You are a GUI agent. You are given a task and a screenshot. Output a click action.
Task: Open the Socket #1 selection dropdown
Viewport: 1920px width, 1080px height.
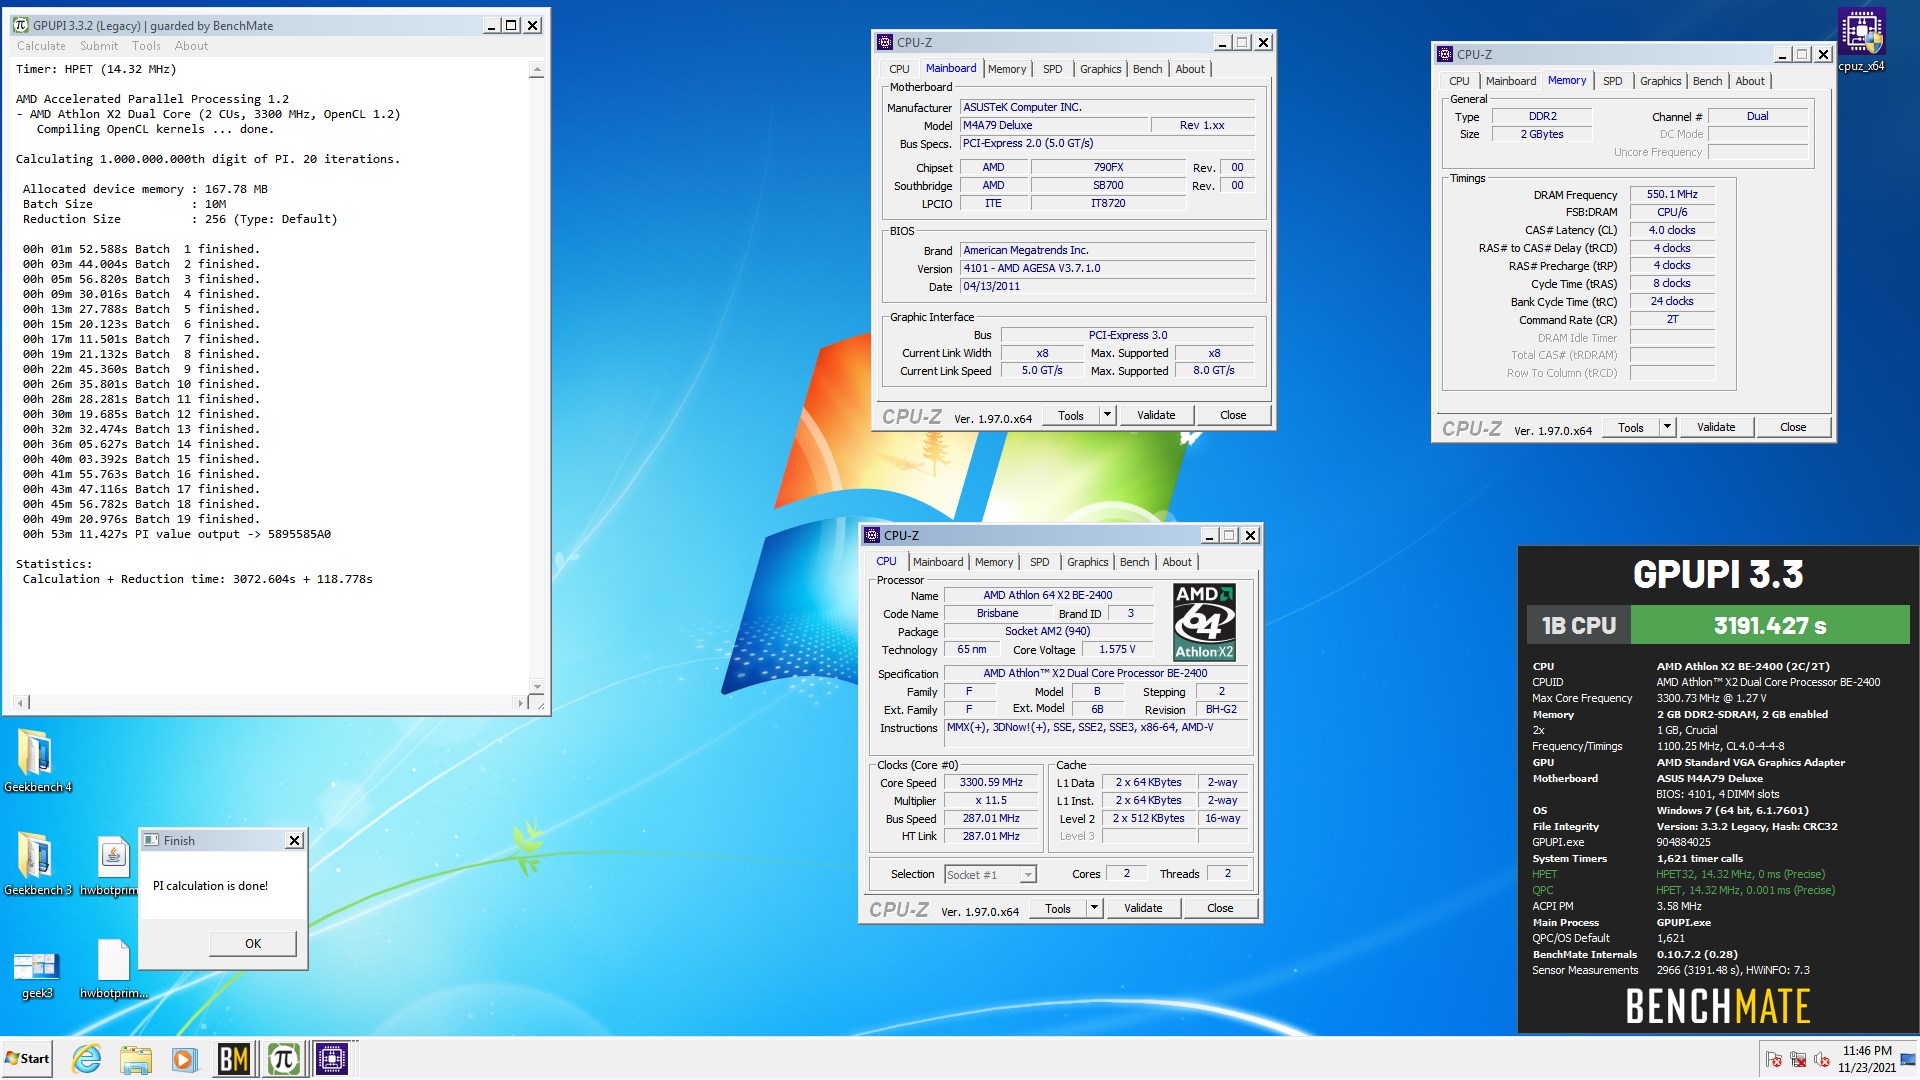[x=990, y=874]
